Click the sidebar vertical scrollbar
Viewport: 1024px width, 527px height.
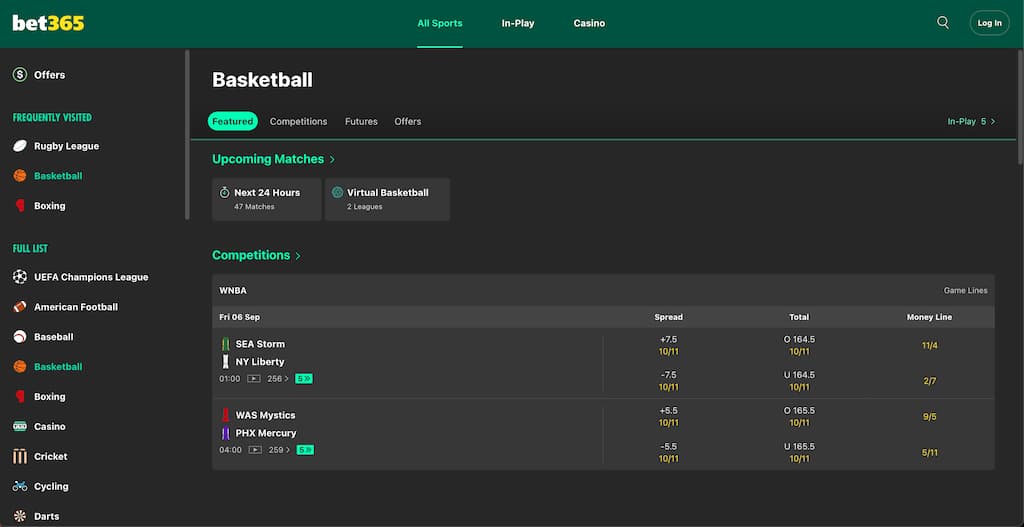point(187,135)
